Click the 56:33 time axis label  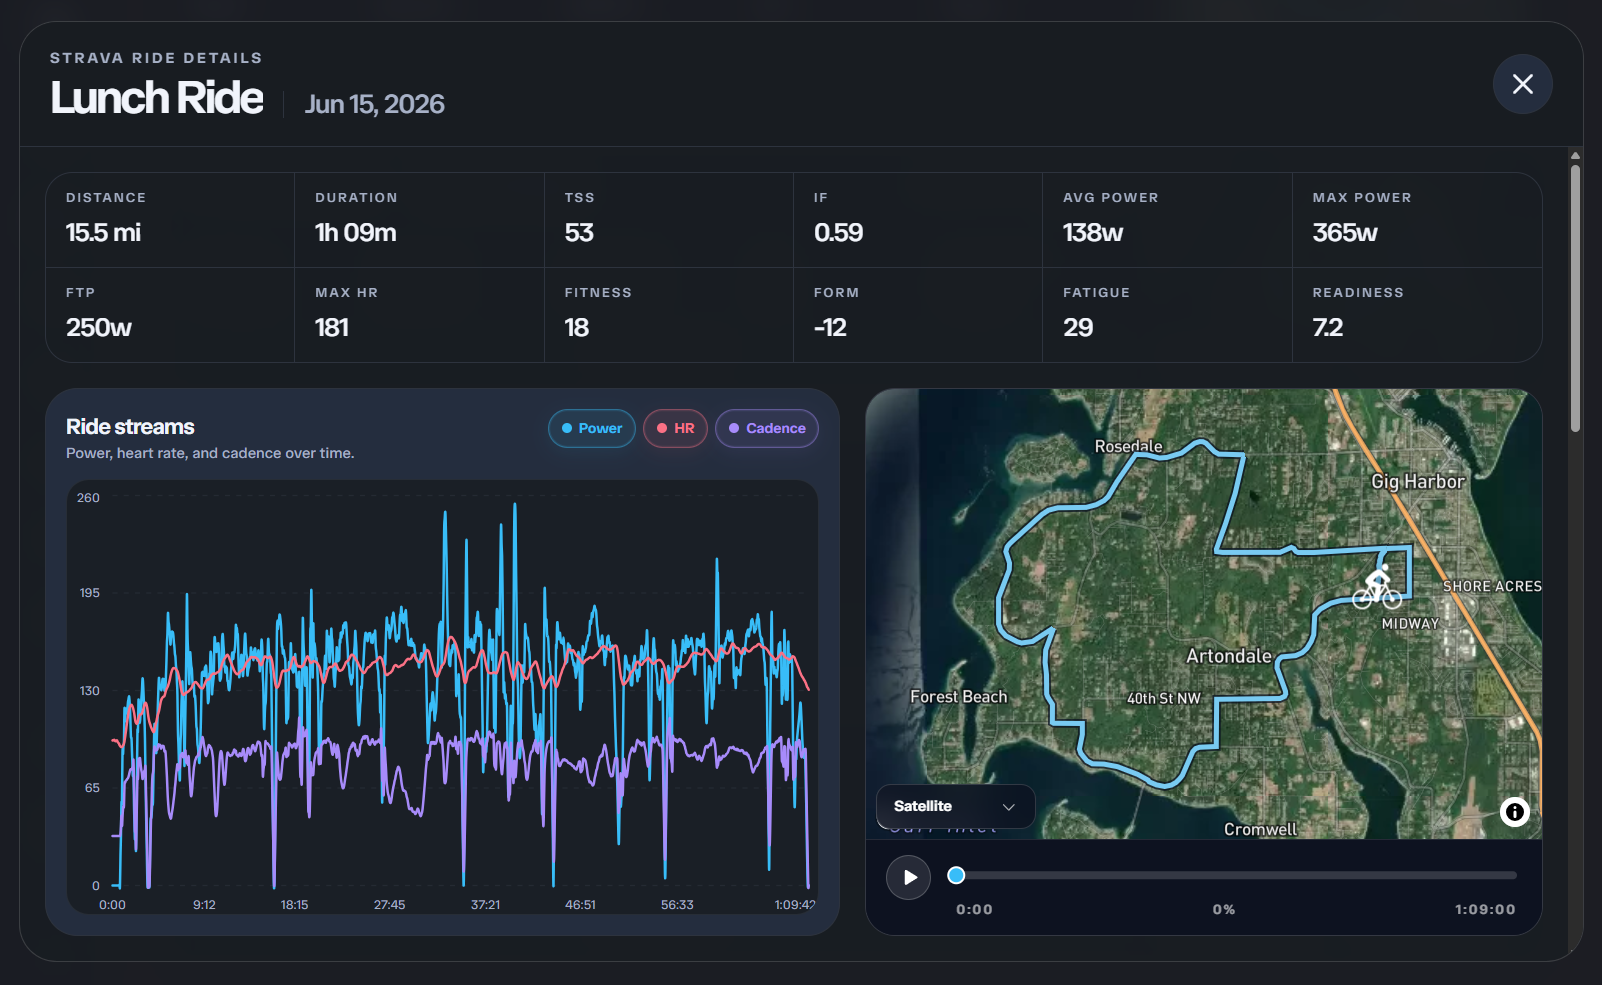coord(677,905)
